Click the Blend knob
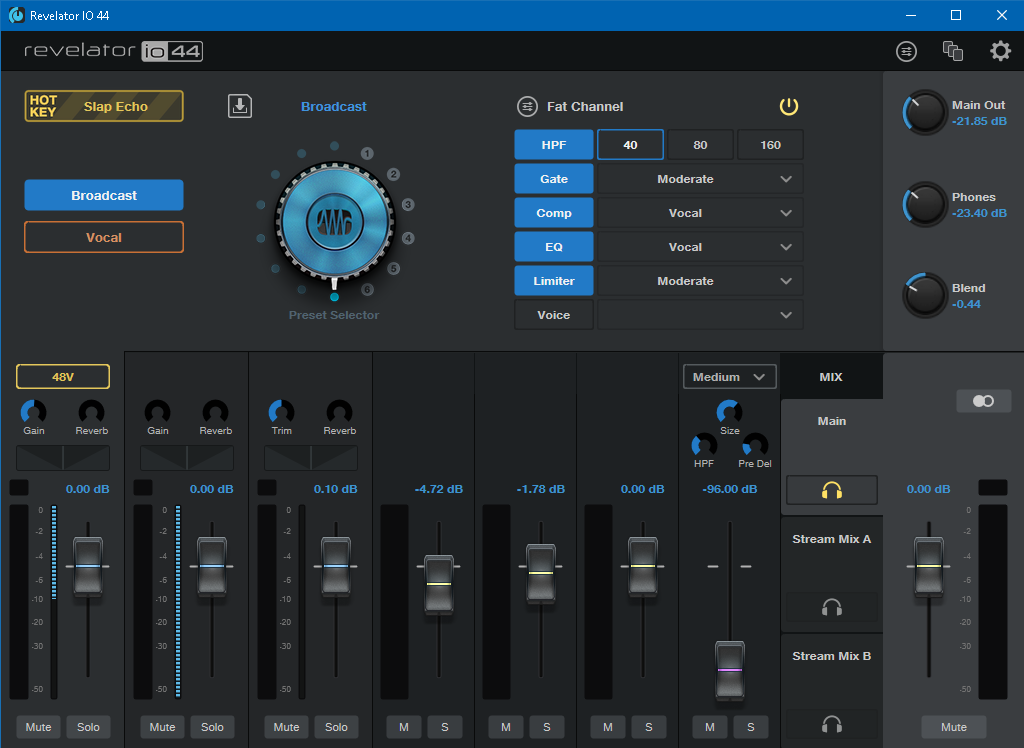 pyautogui.click(x=925, y=295)
